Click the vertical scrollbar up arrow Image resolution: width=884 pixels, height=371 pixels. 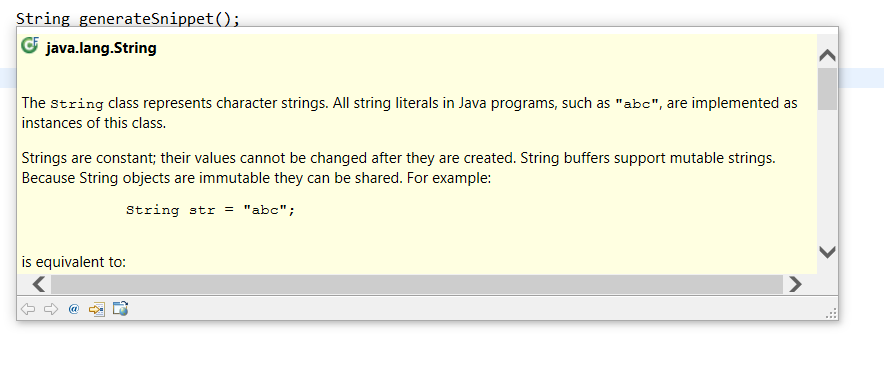pos(827,55)
